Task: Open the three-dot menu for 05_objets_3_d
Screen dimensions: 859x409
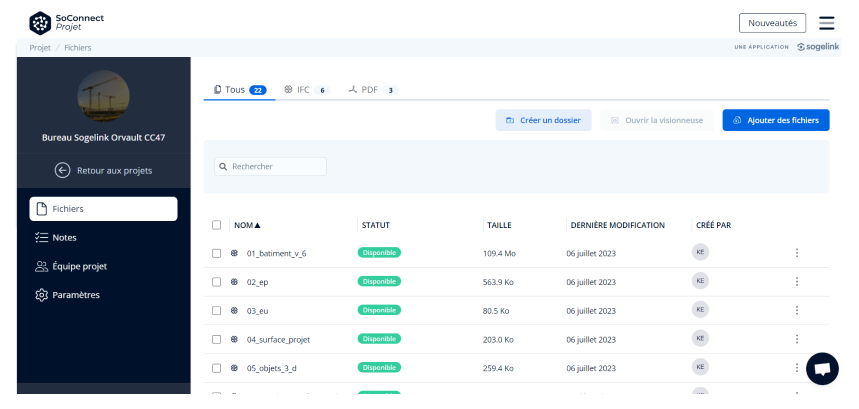Action: click(x=797, y=367)
